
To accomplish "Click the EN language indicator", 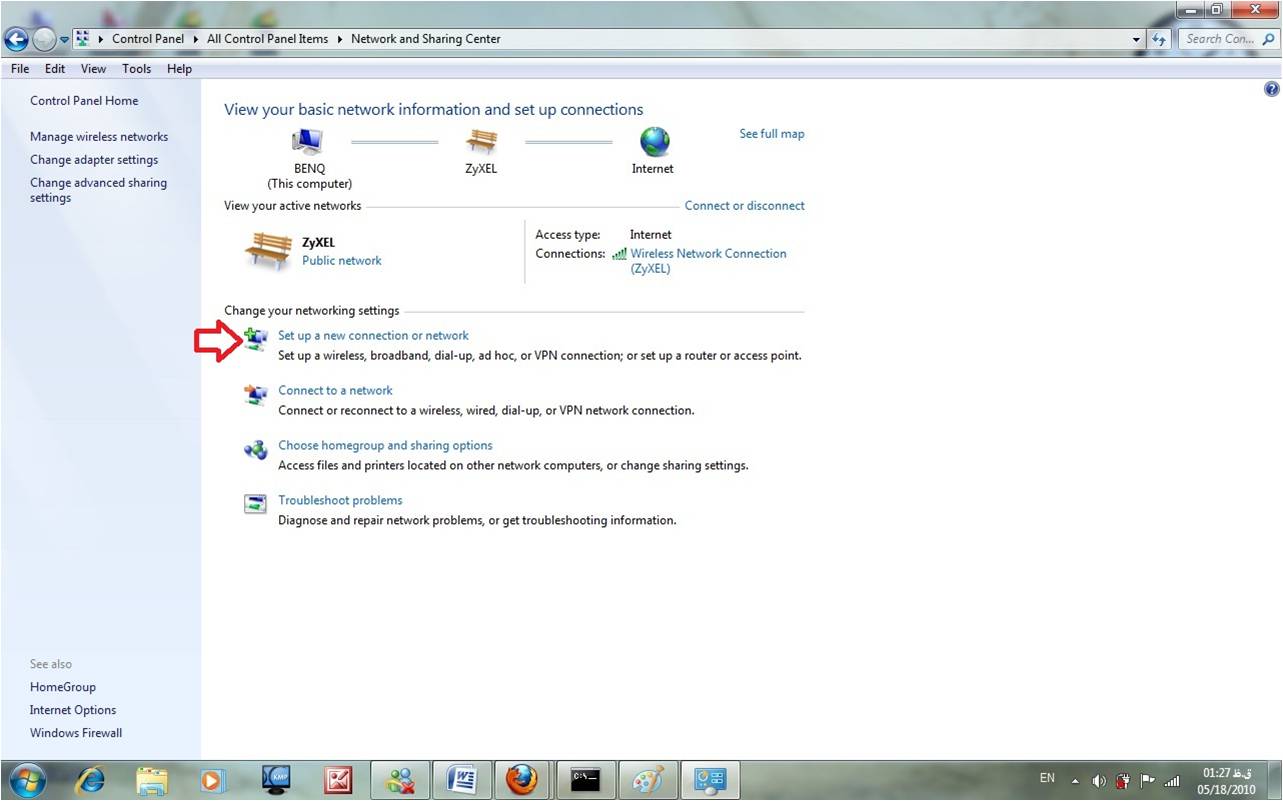I will click(1047, 778).
